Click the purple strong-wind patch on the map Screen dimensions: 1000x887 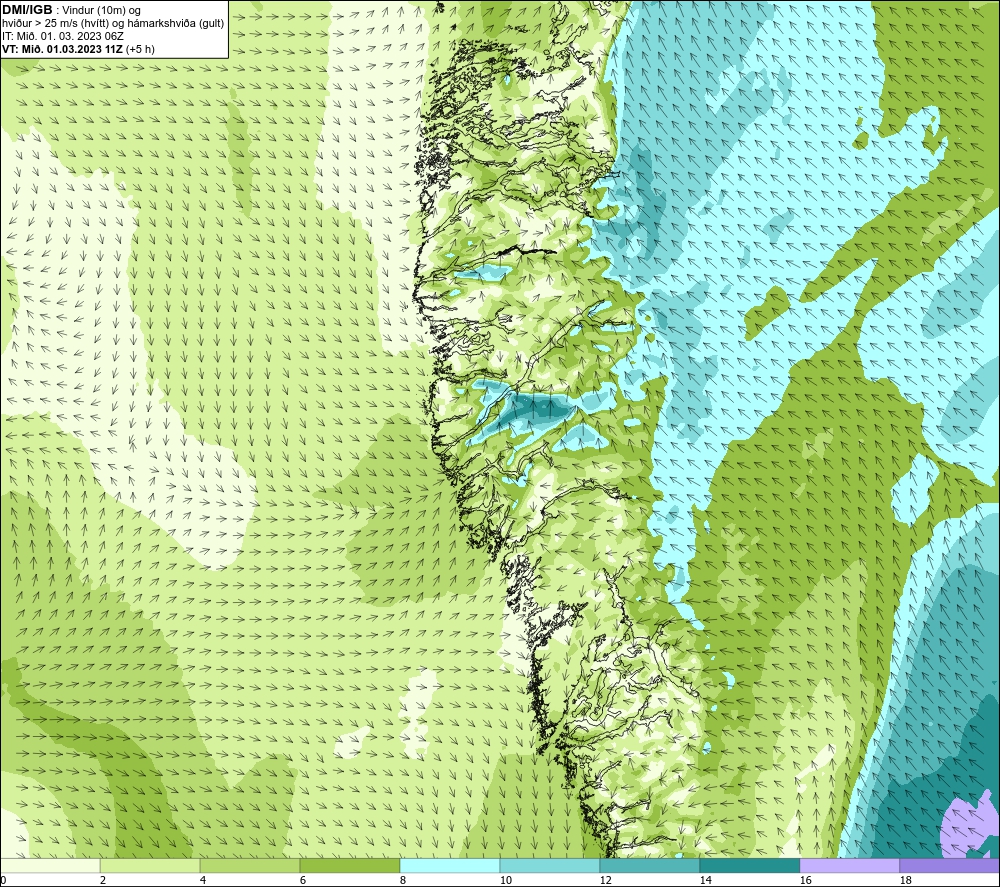969,828
